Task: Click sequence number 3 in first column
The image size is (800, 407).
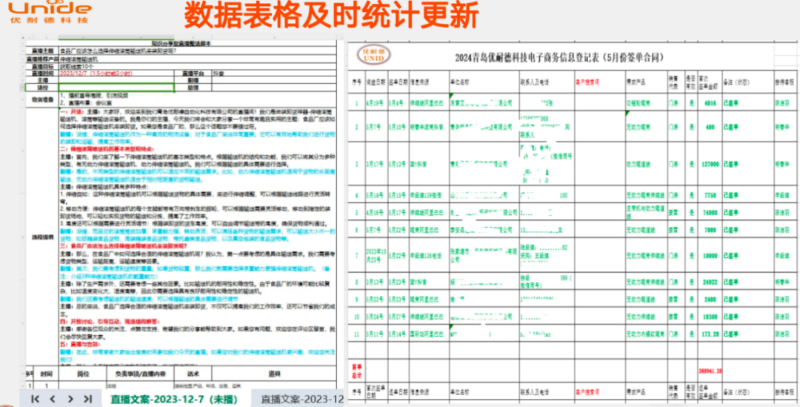Action: [x=357, y=164]
